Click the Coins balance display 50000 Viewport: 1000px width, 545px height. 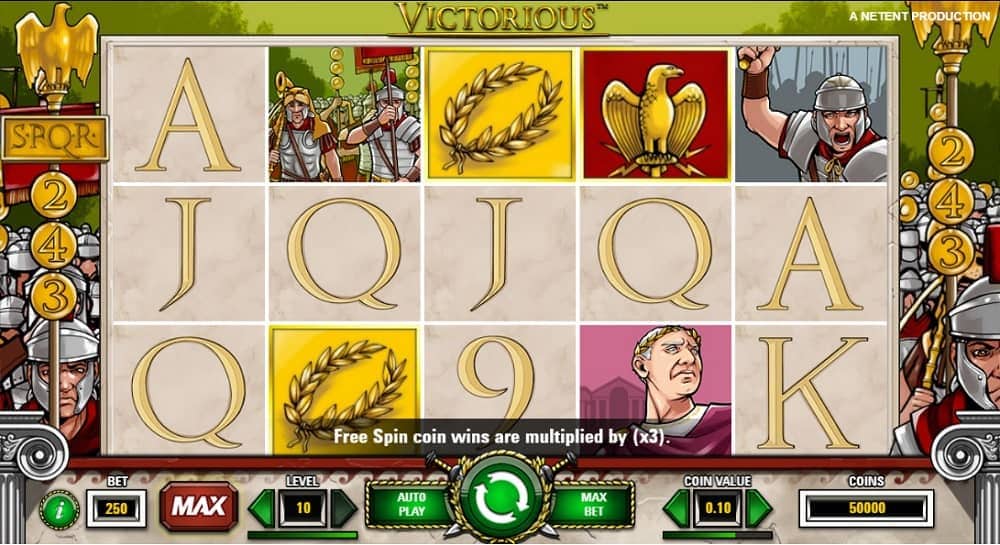[866, 508]
